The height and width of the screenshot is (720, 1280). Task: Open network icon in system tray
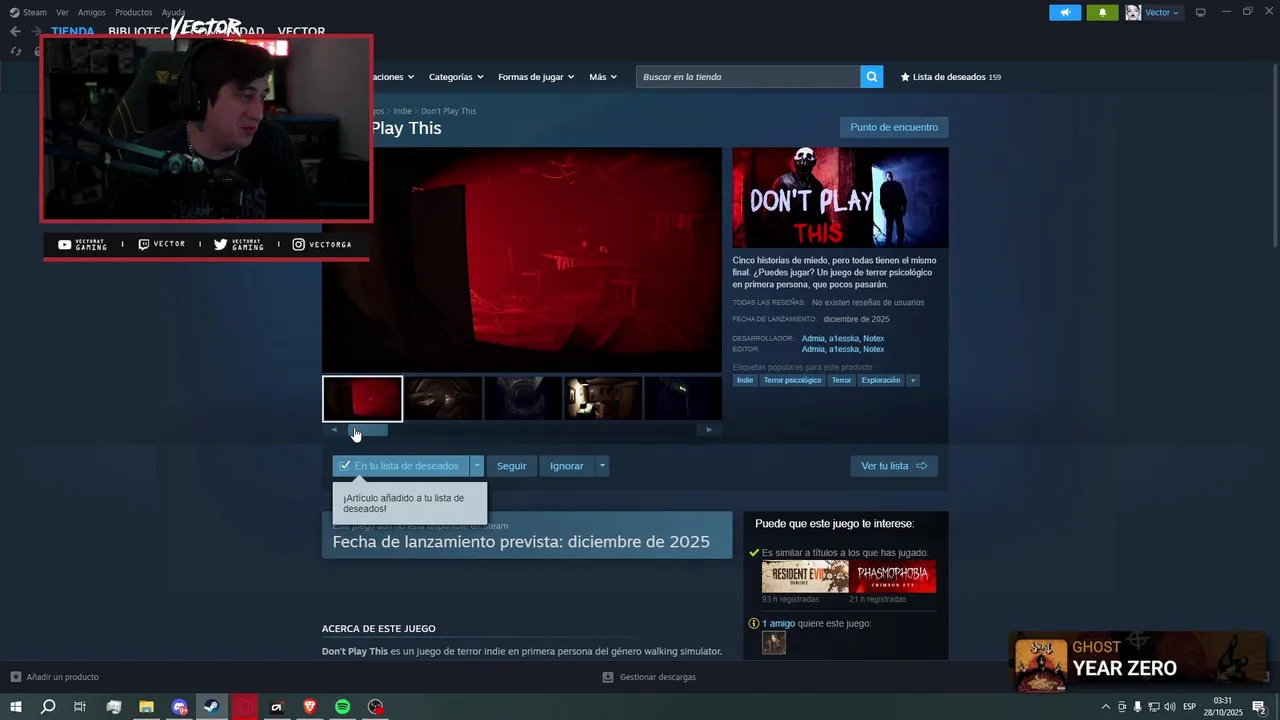1153,707
